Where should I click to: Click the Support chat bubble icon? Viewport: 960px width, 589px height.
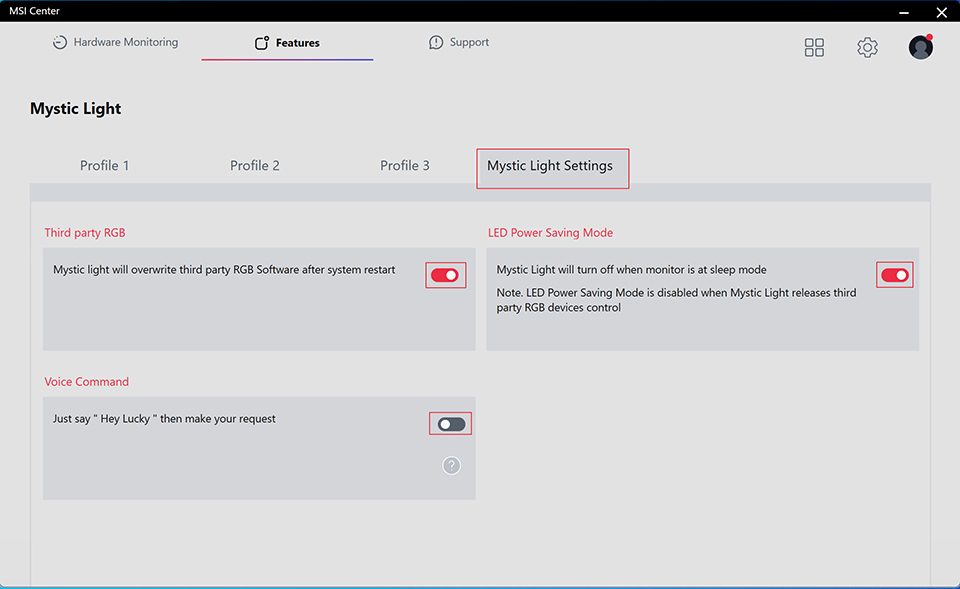click(436, 42)
